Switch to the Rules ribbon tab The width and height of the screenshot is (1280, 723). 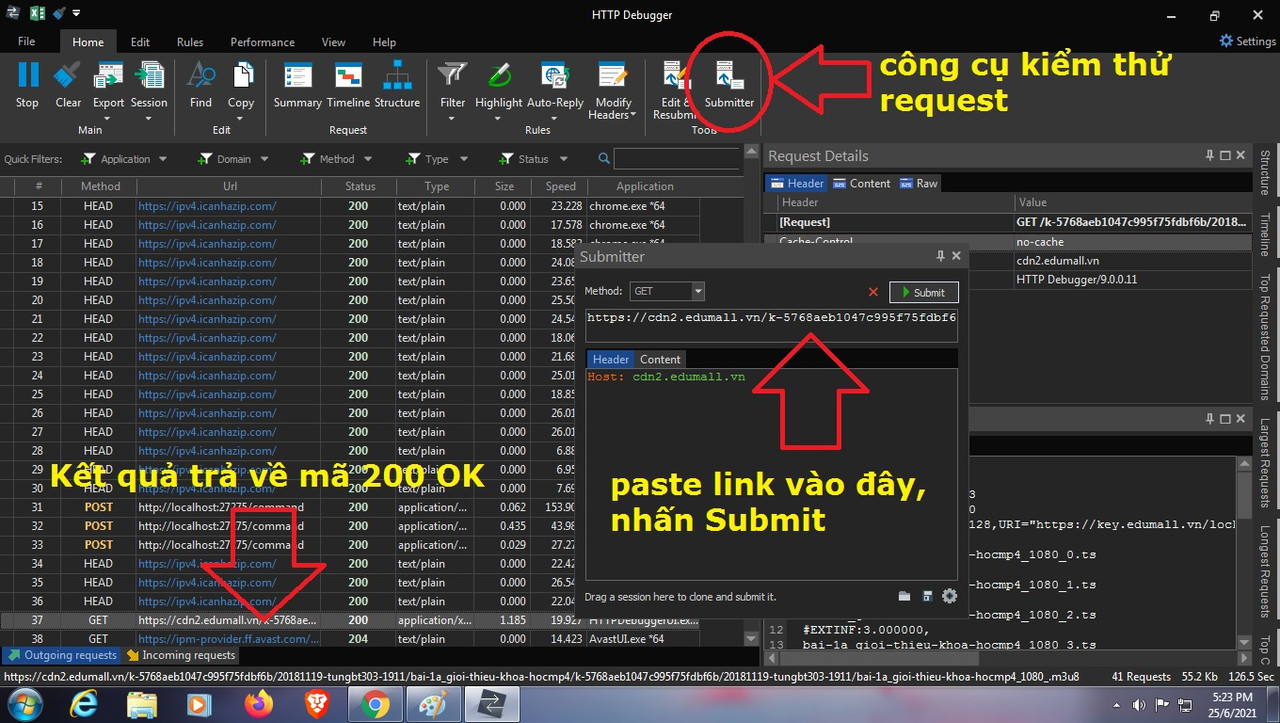coord(190,42)
